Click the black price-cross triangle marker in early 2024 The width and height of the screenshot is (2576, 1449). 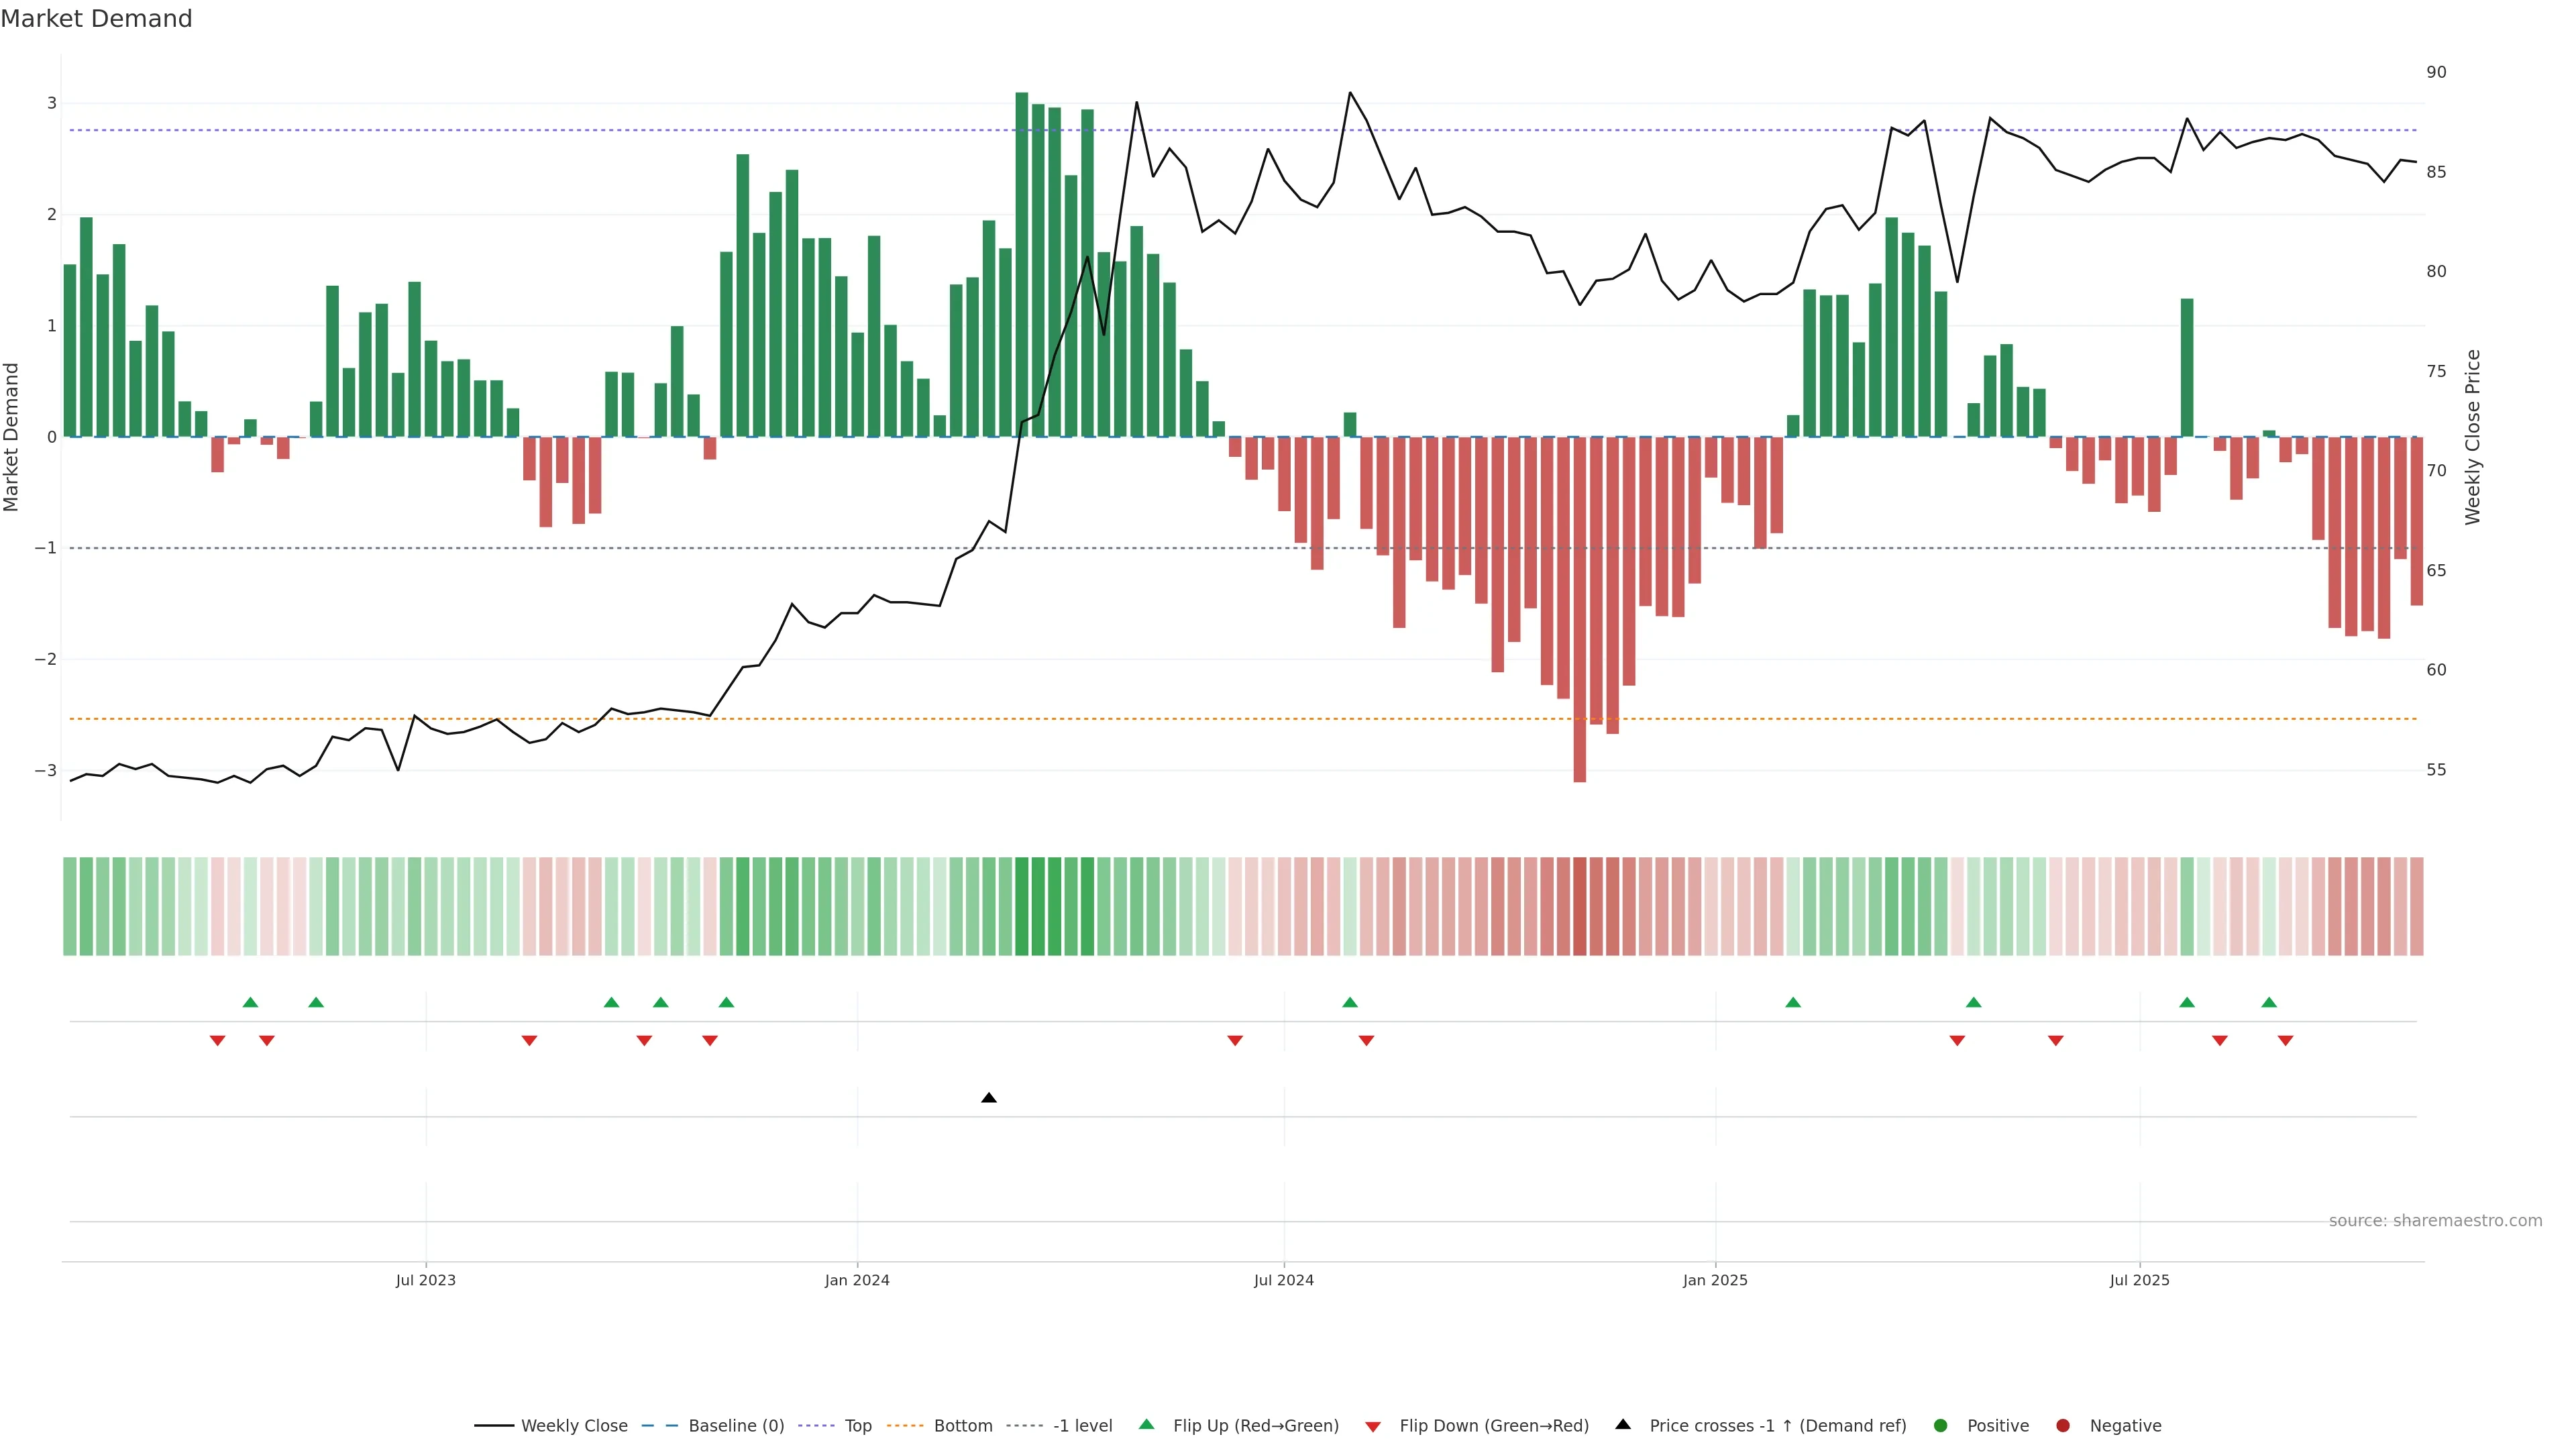click(989, 1098)
